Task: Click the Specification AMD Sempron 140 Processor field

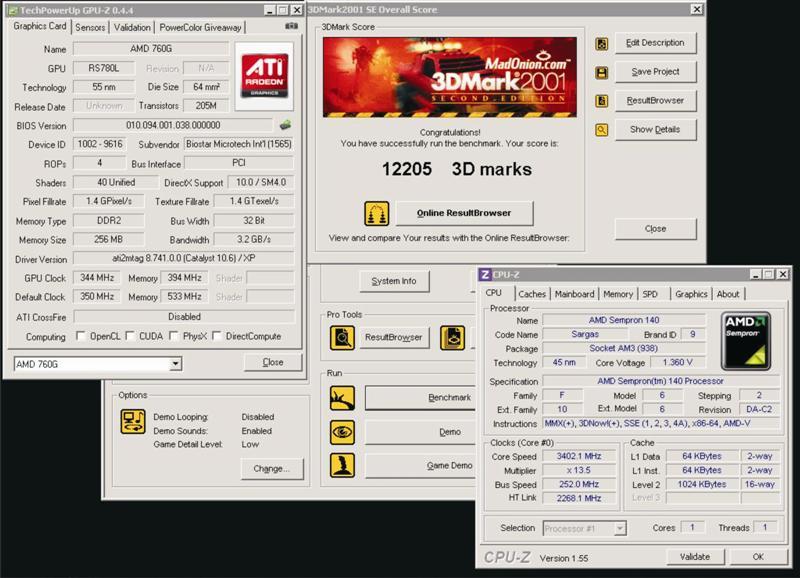Action: pos(661,381)
